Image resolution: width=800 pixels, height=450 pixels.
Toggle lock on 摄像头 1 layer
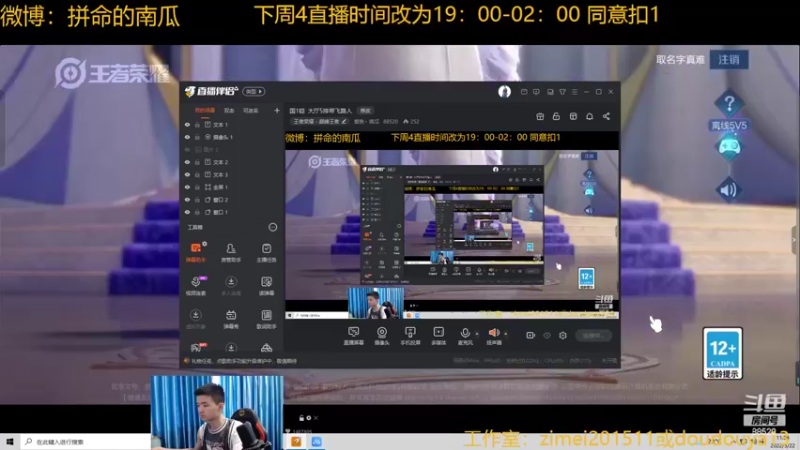(197, 137)
